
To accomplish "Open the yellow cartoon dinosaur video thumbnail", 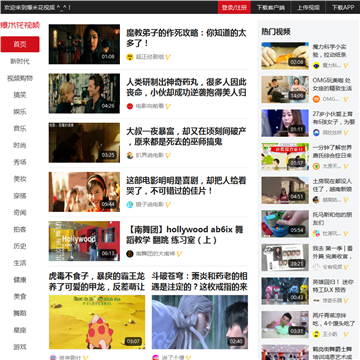I will click(97, 322).
